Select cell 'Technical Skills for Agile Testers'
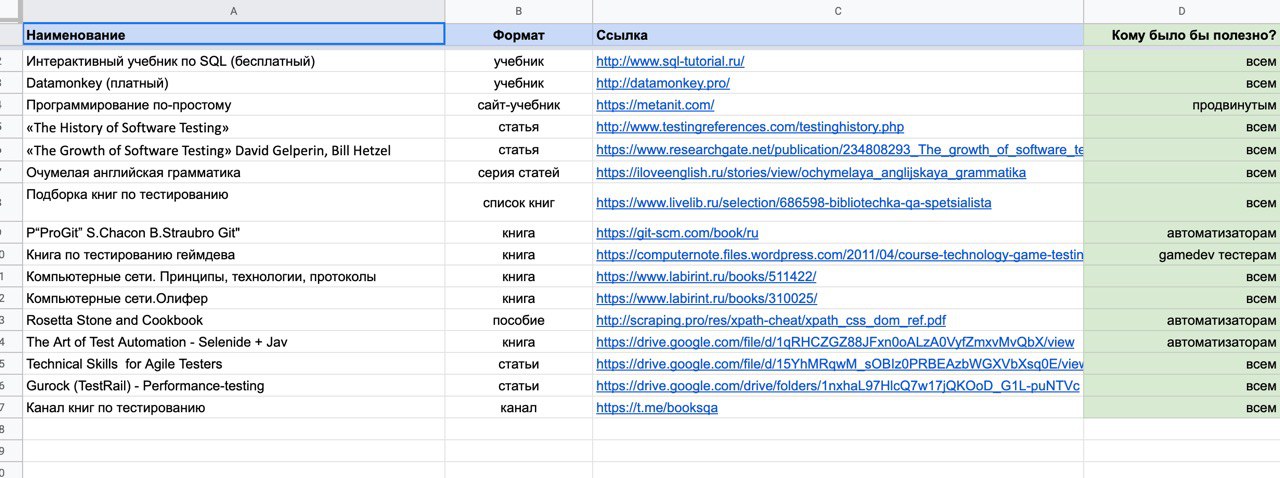Screen dimensions: 1280x478 pos(234,364)
